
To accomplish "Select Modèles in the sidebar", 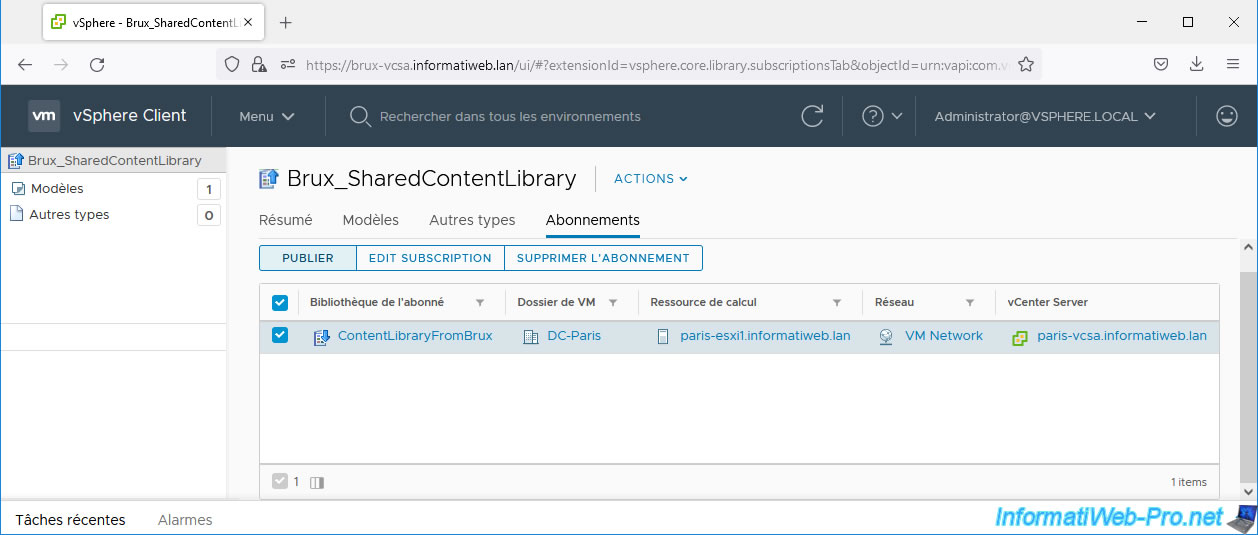I will coord(57,188).
